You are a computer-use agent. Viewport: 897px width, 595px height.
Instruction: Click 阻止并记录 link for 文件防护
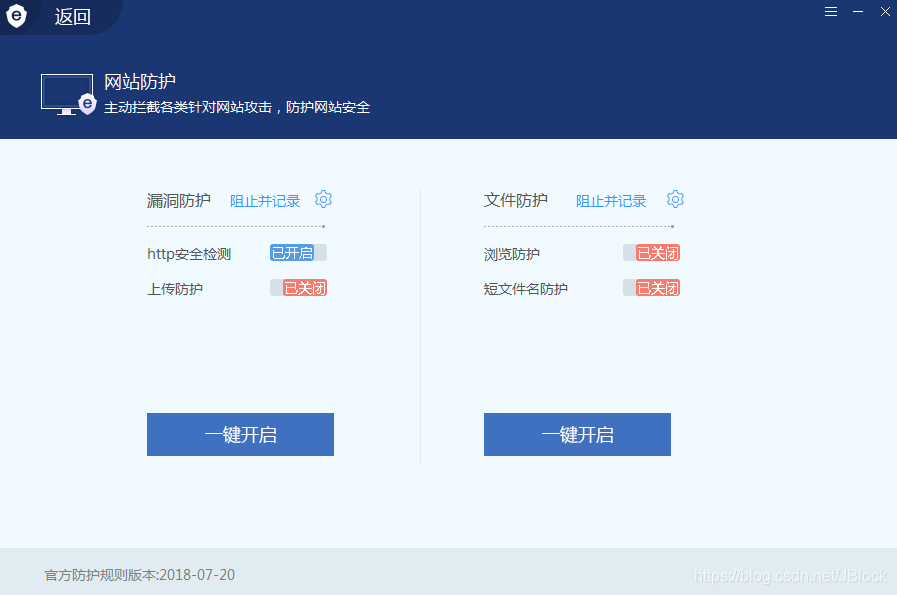(611, 201)
